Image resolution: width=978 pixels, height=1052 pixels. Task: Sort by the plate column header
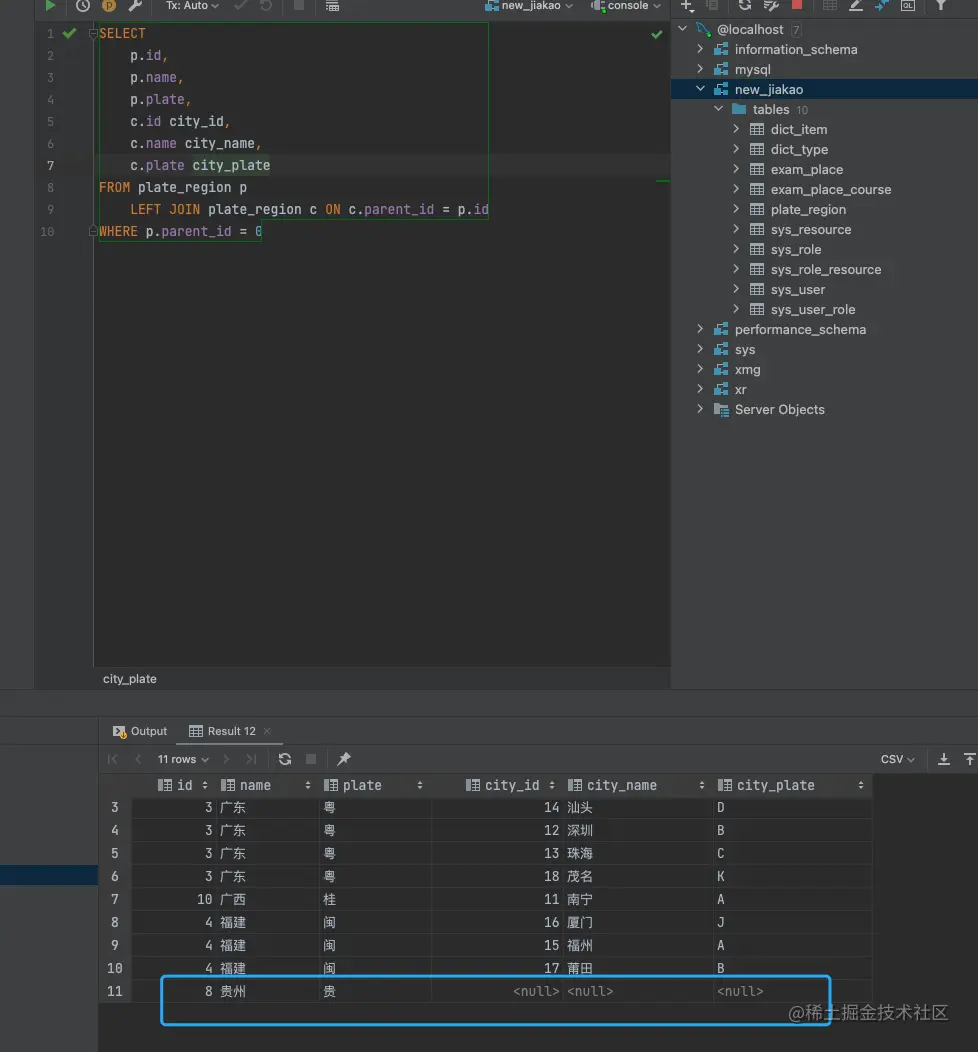373,786
